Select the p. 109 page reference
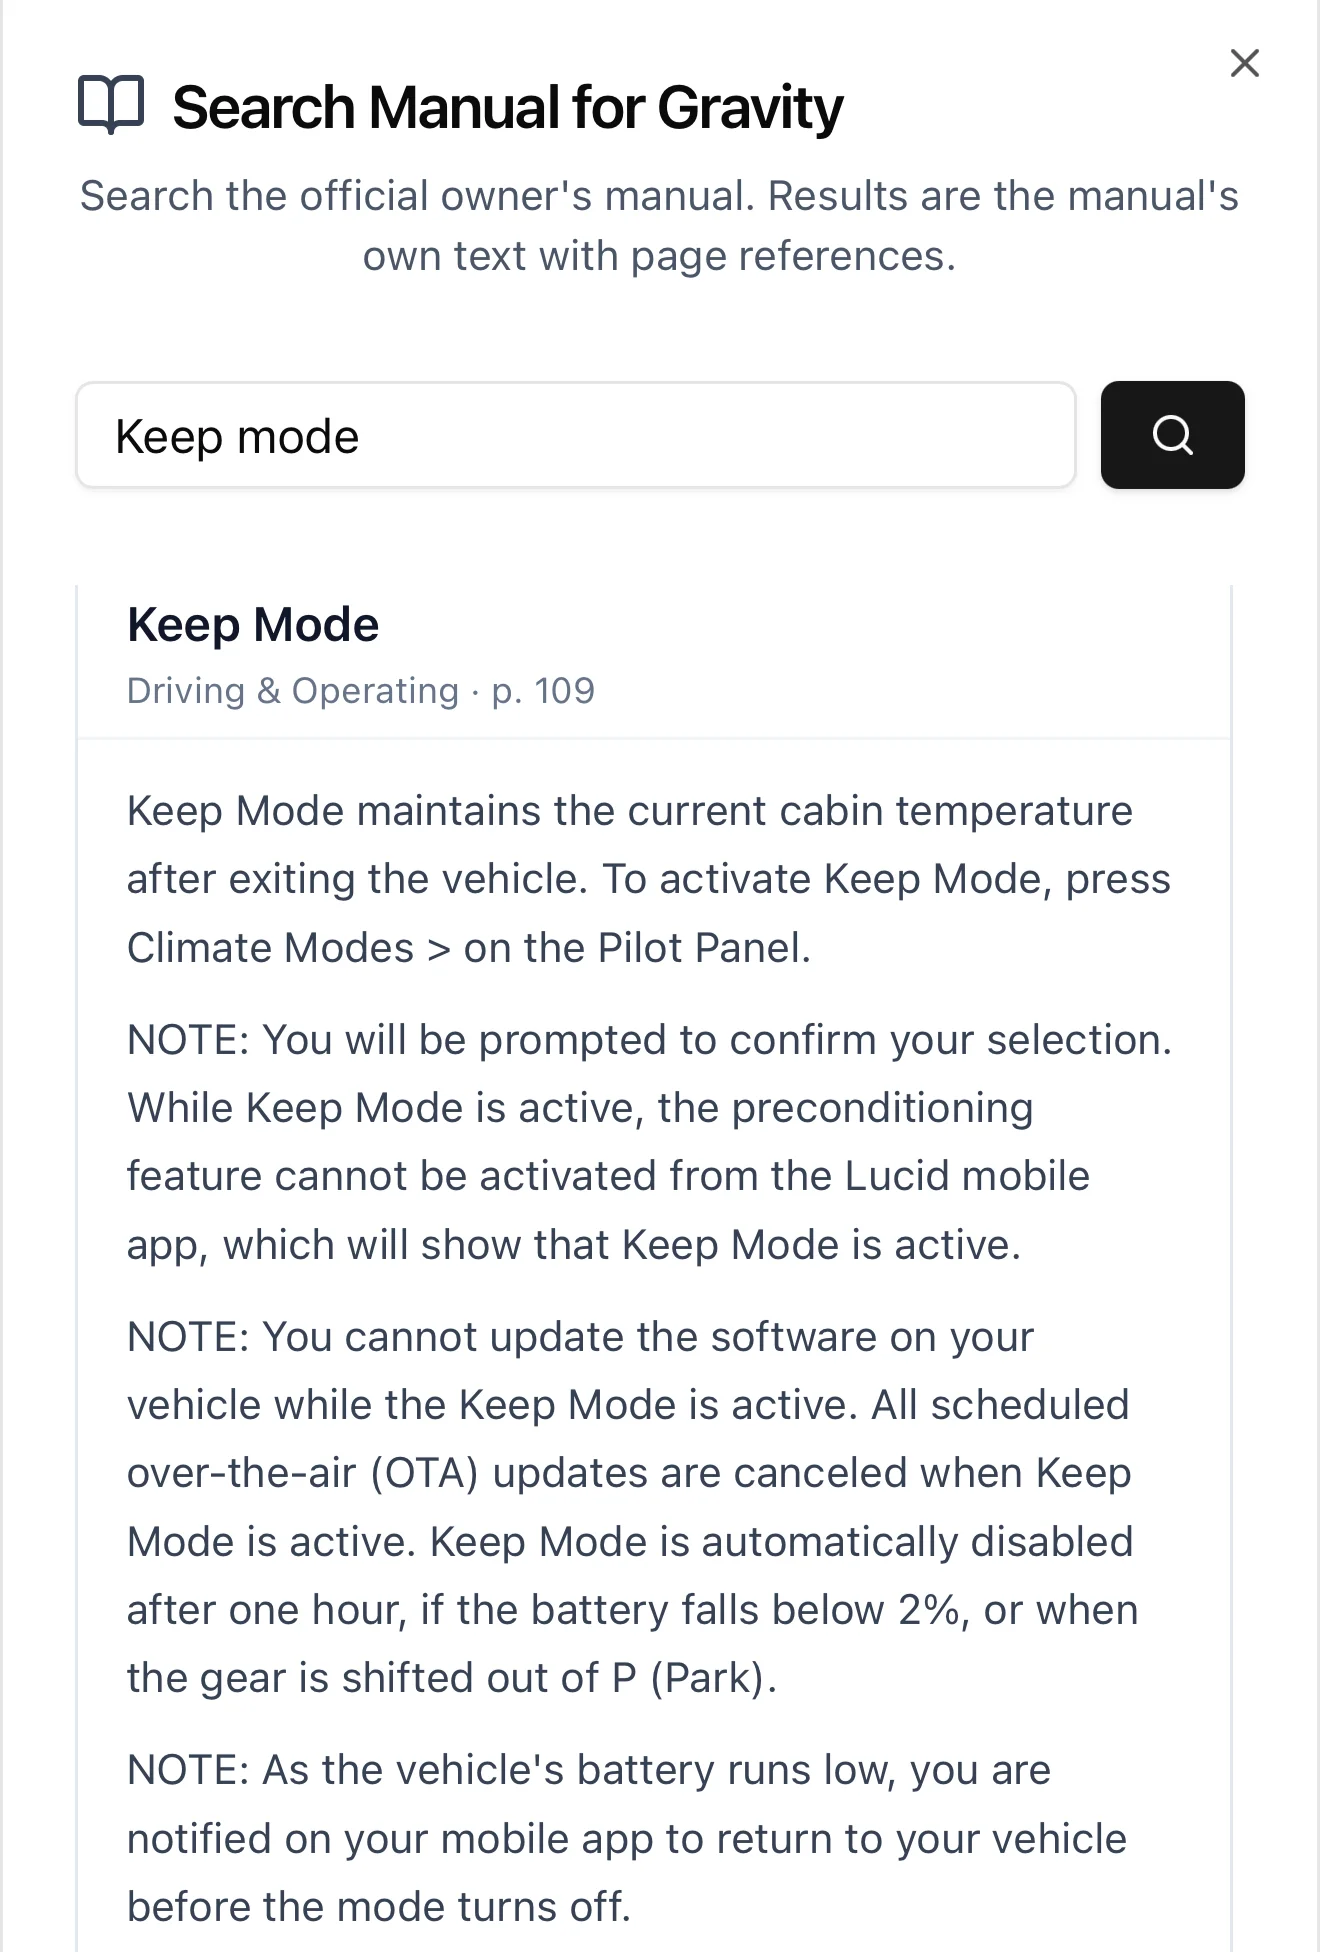This screenshot has width=1320, height=1952. pos(543,691)
